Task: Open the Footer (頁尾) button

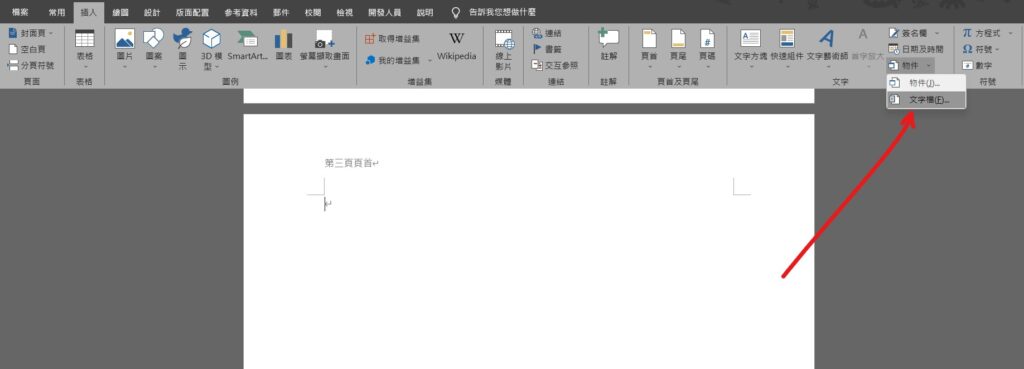Action: 678,49
